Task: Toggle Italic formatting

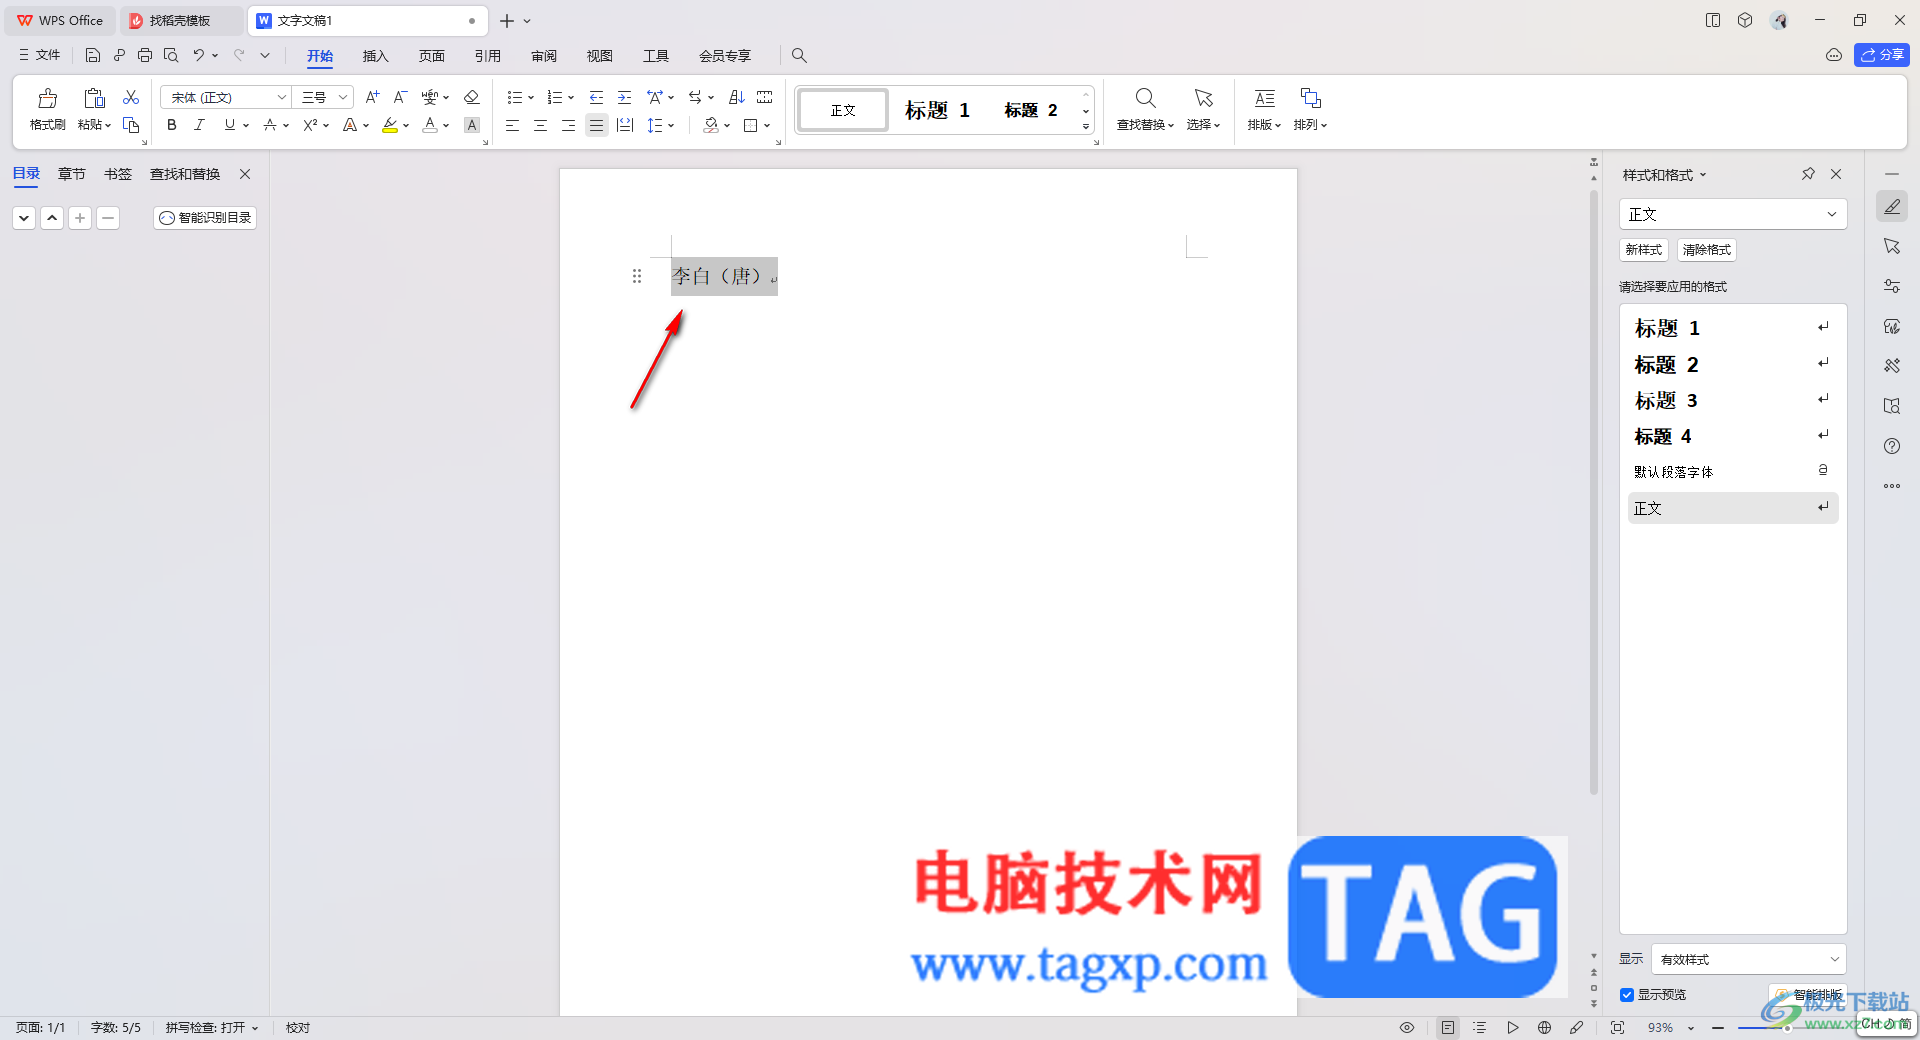Action: click(199, 125)
